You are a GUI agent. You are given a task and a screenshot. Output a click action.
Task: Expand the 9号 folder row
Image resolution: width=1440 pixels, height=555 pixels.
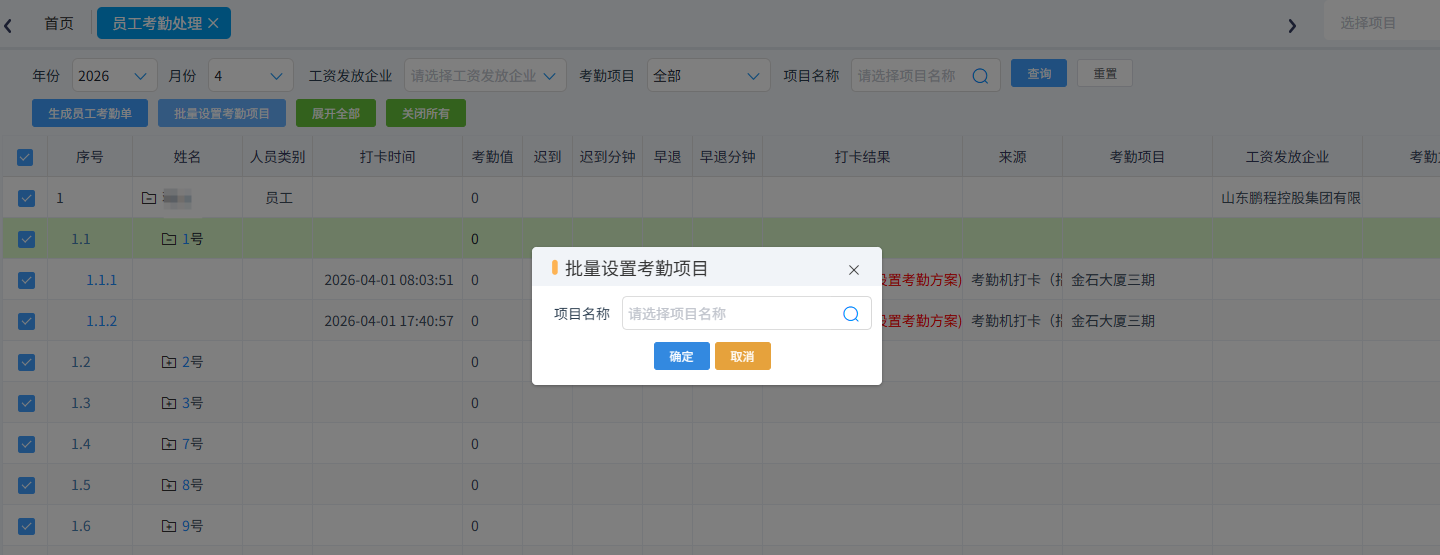(x=169, y=526)
